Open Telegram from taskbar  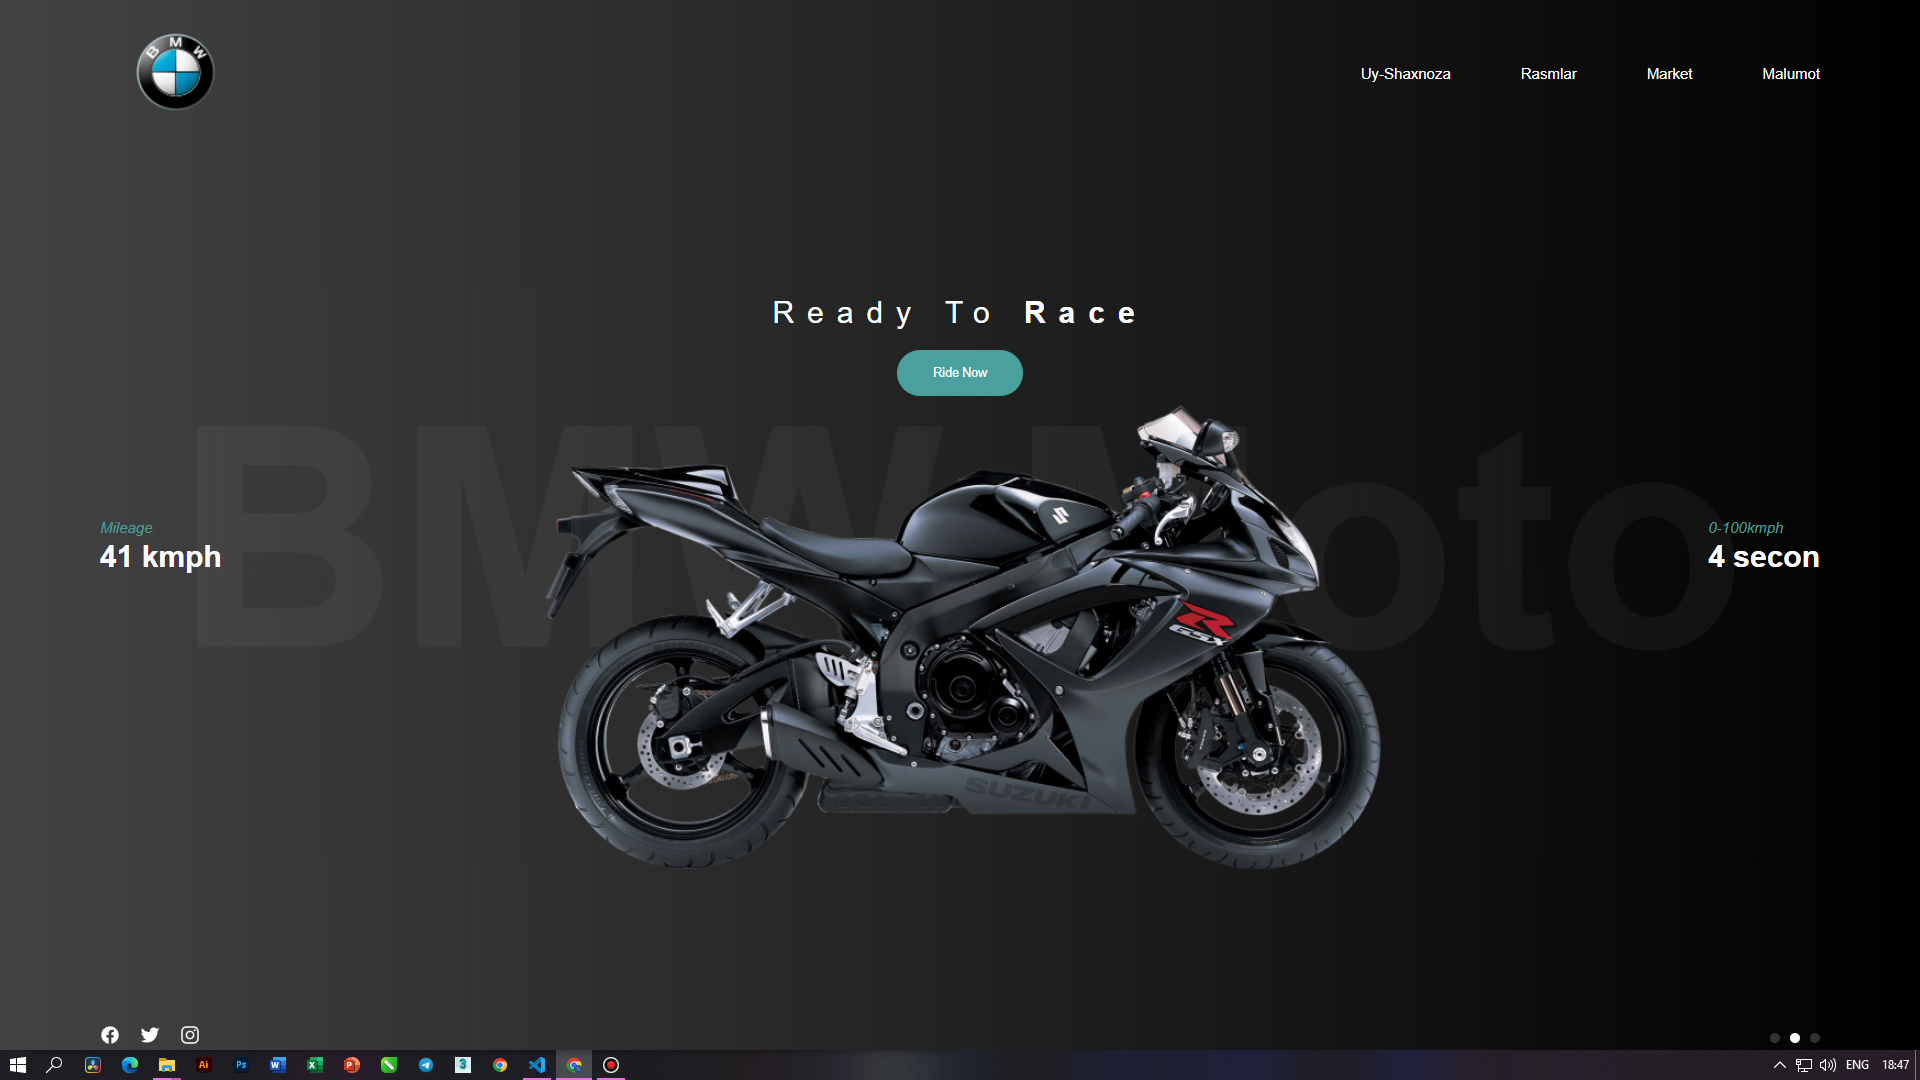coord(426,1065)
